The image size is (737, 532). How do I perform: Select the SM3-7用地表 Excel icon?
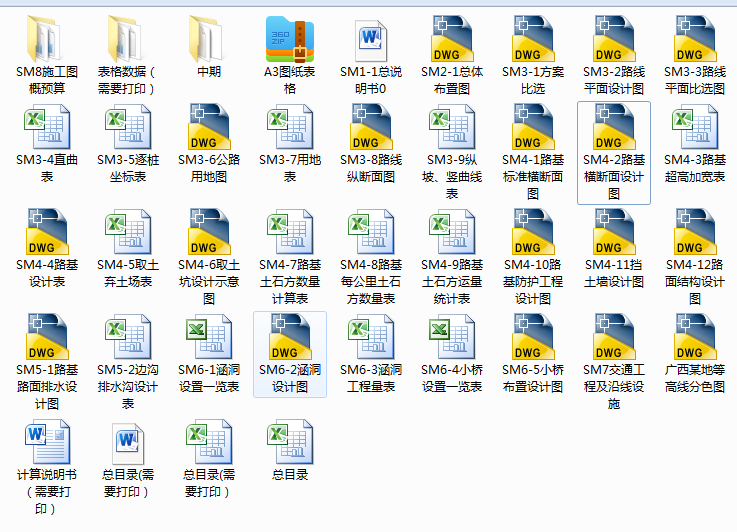[290, 127]
